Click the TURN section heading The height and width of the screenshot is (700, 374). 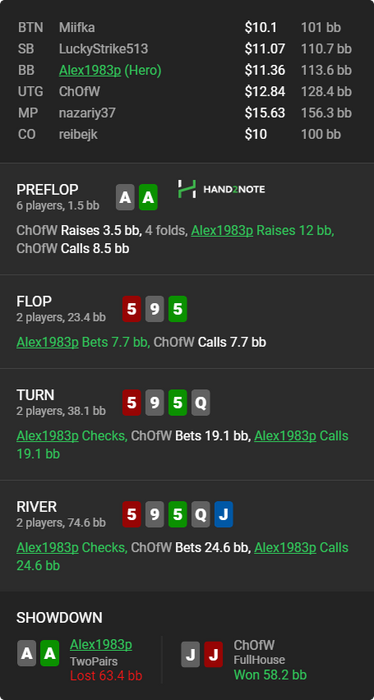coord(35,395)
